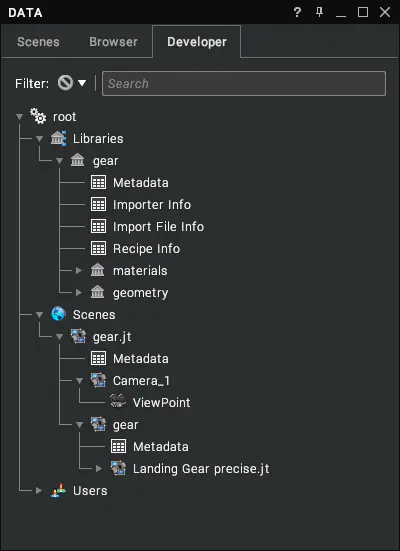
Task: Click the ViewPoint camera icon
Action: click(118, 402)
